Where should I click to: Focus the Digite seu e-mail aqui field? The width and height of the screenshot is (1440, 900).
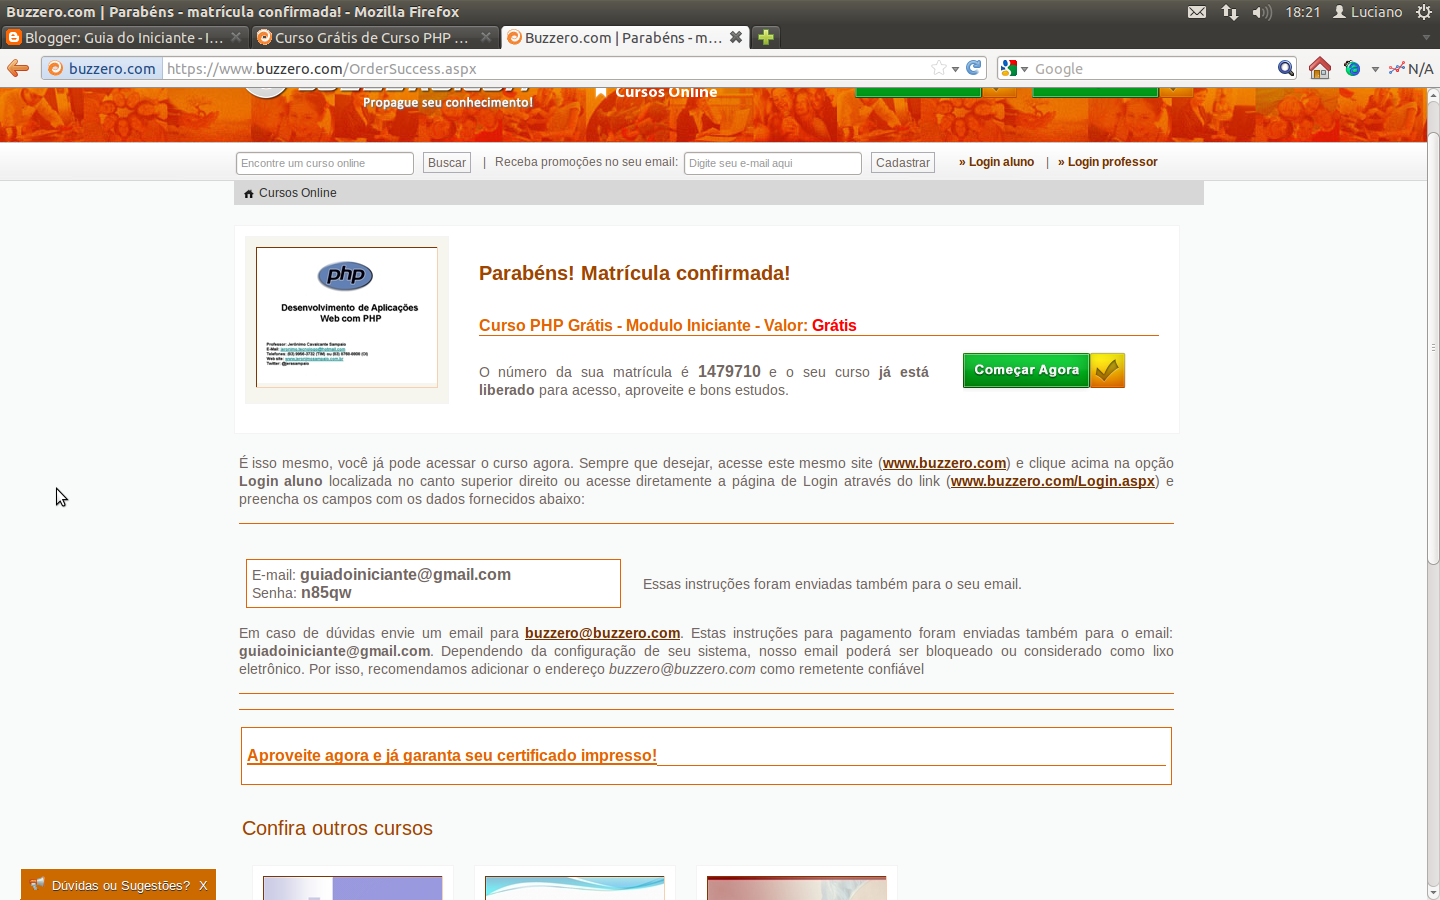(773, 163)
